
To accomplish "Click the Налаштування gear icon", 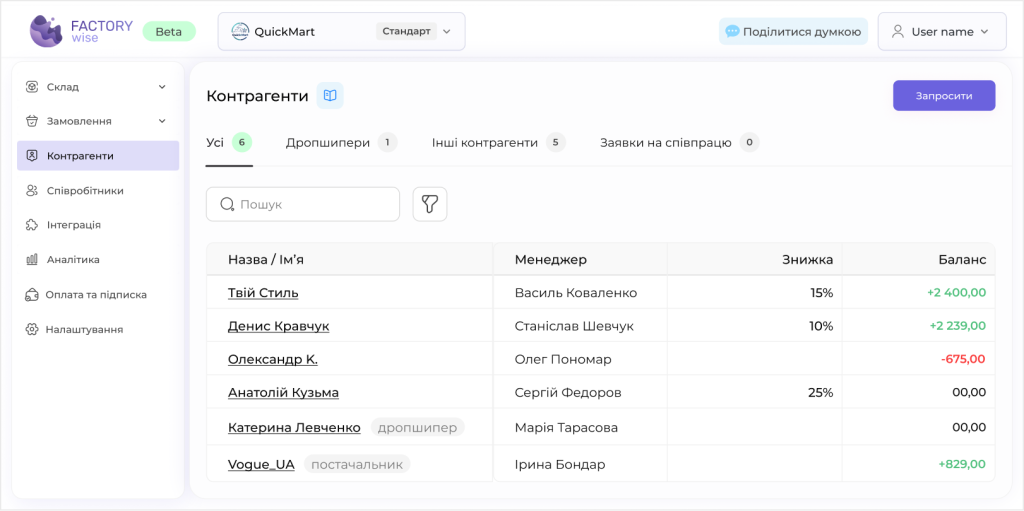I will (x=31, y=329).
